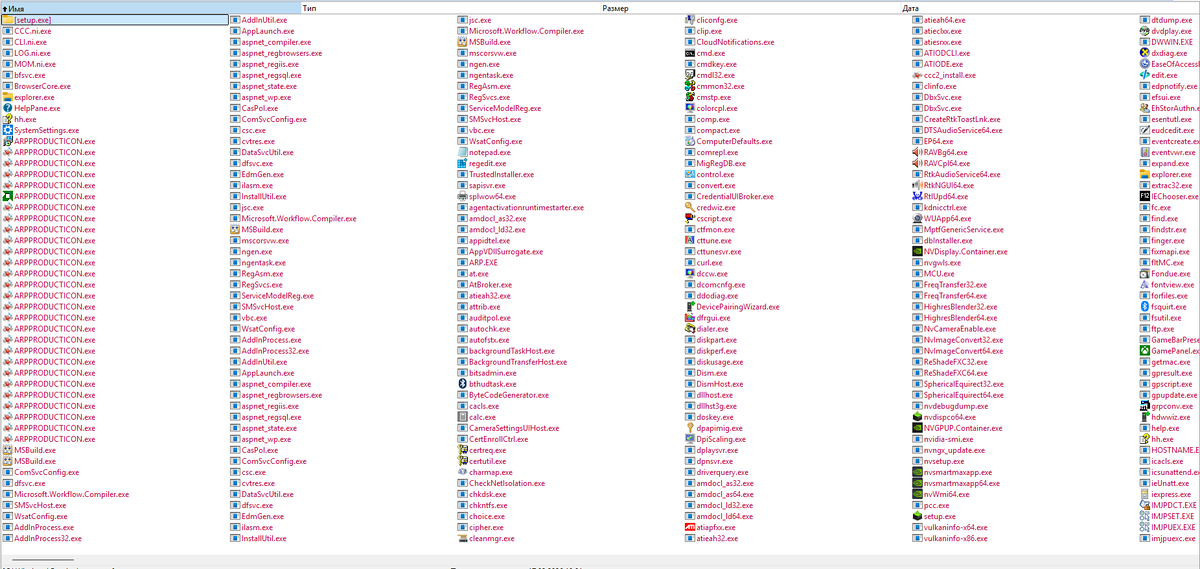Select the file CreateRtkToastLnk.exe
The height and width of the screenshot is (569, 1200).
[962, 119]
